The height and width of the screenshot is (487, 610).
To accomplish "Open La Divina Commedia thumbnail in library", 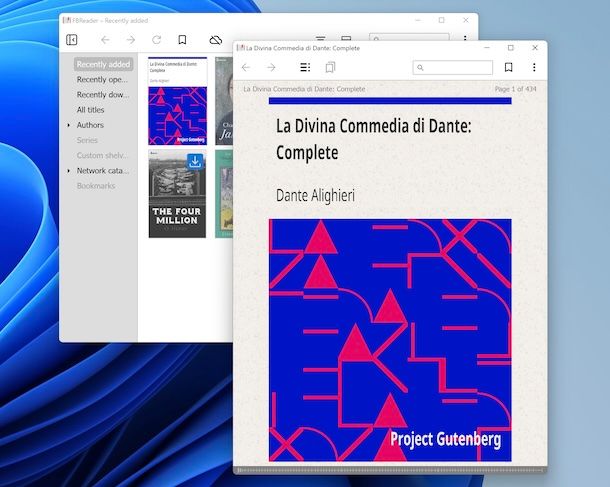I will (177, 101).
